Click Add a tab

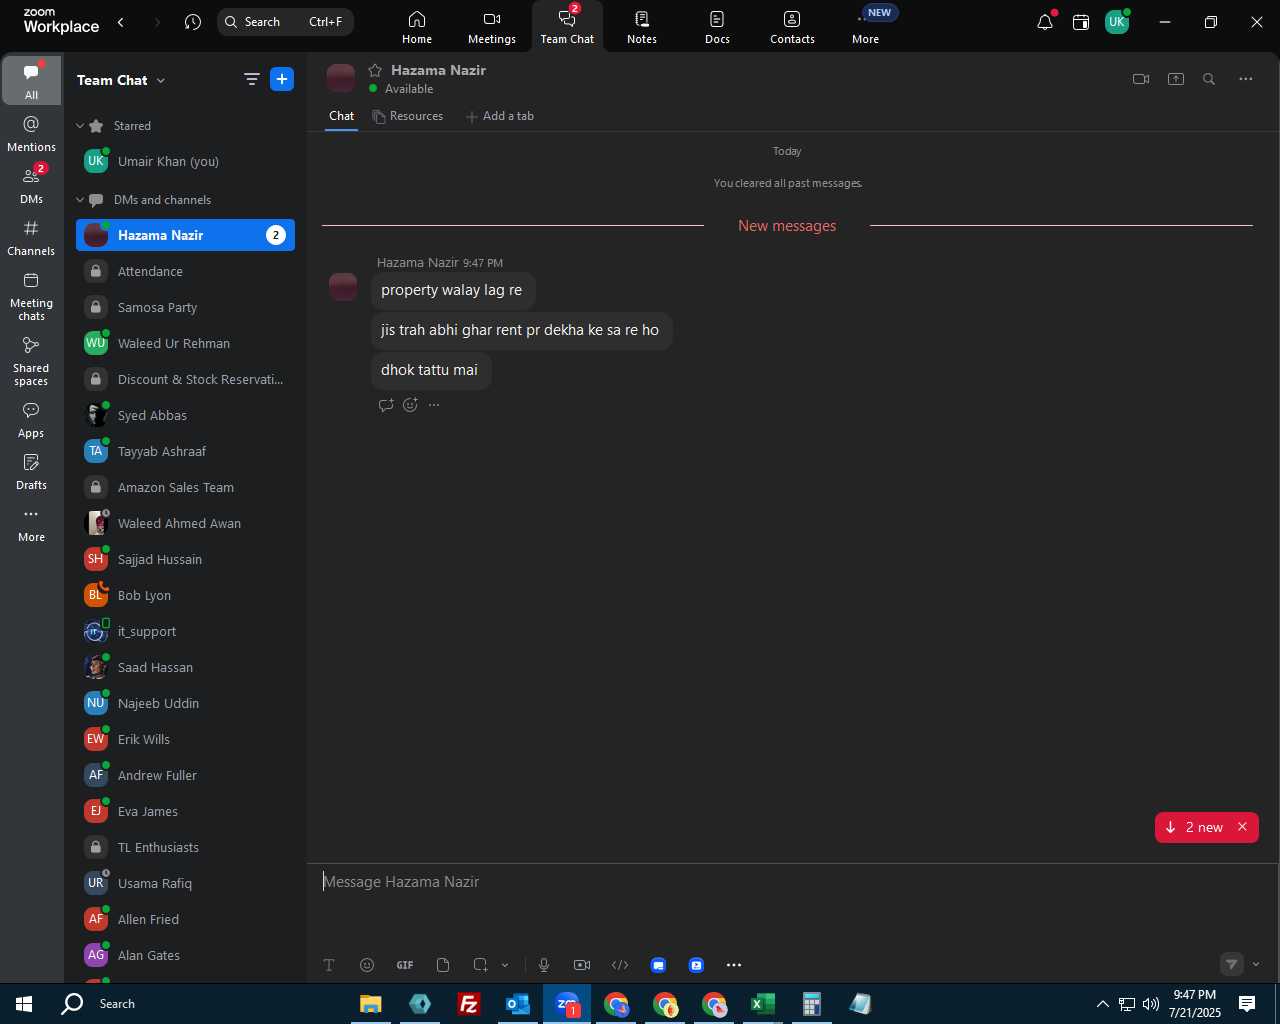click(500, 116)
